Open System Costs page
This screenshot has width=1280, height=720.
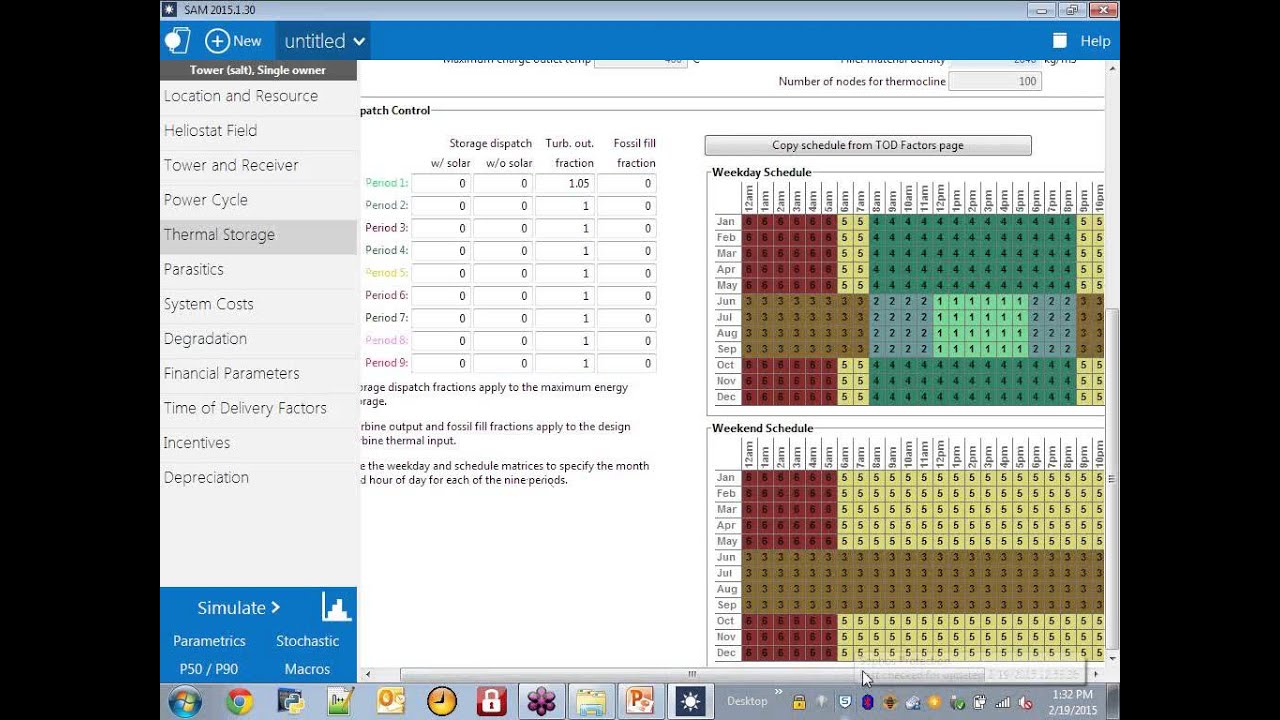[x=258, y=304]
